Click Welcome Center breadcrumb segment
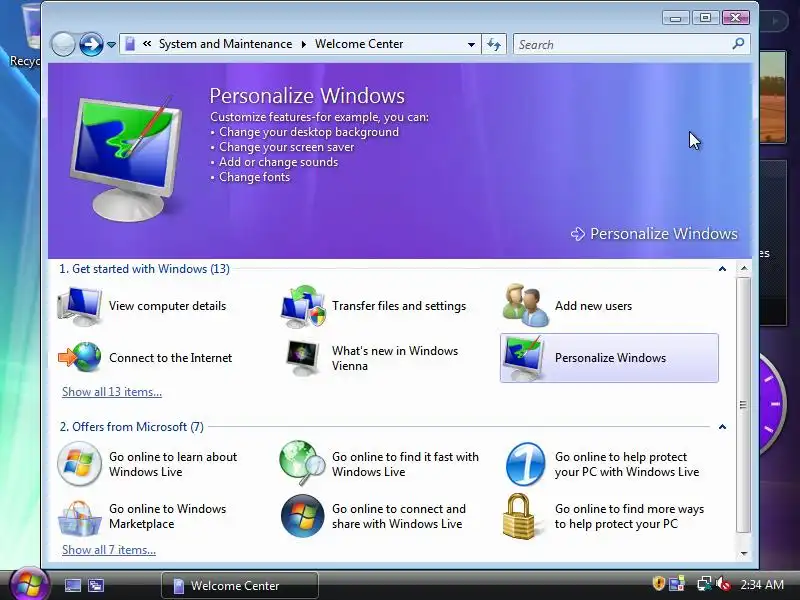This screenshot has height=600, width=800. tap(359, 44)
